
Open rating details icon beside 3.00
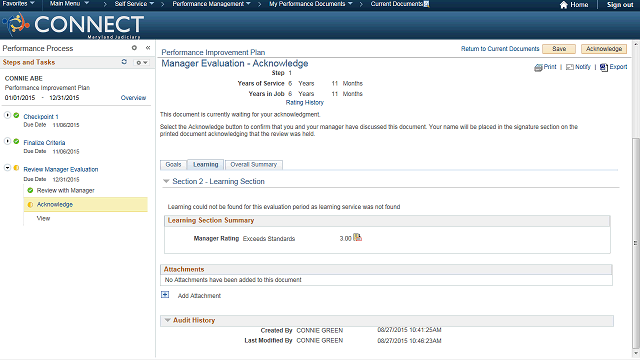tap(358, 237)
